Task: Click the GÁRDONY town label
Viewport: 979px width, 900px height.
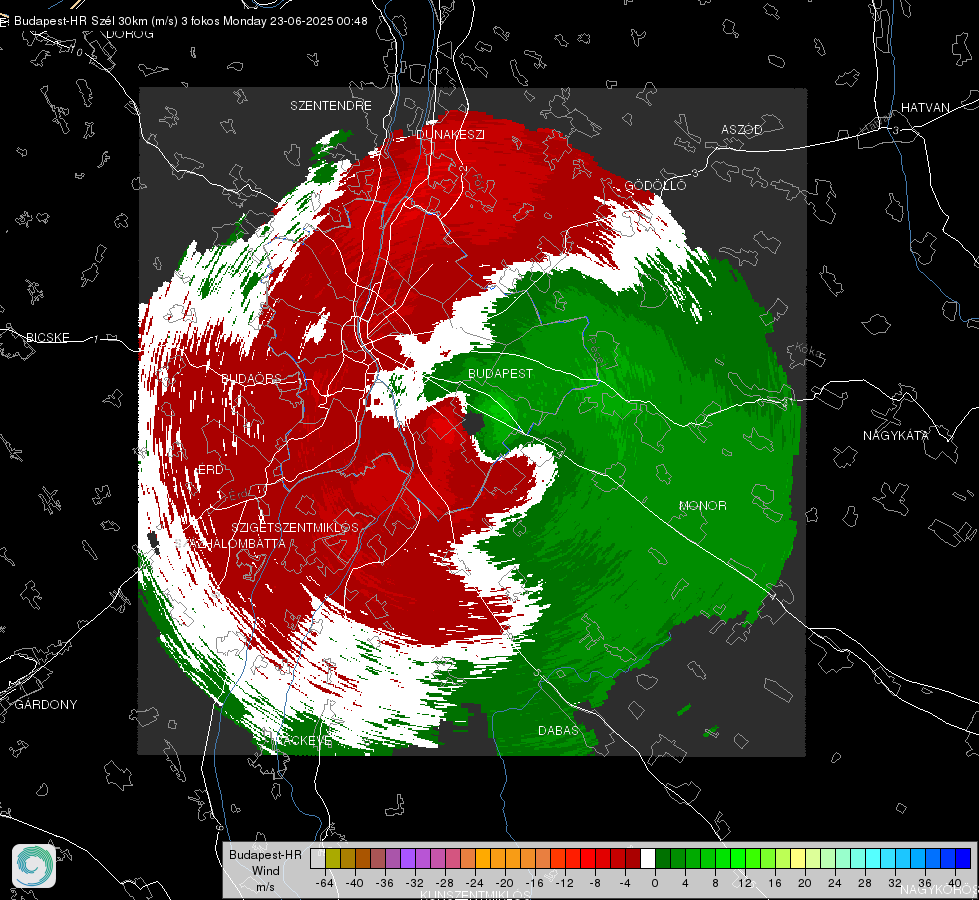Action: [x=46, y=705]
